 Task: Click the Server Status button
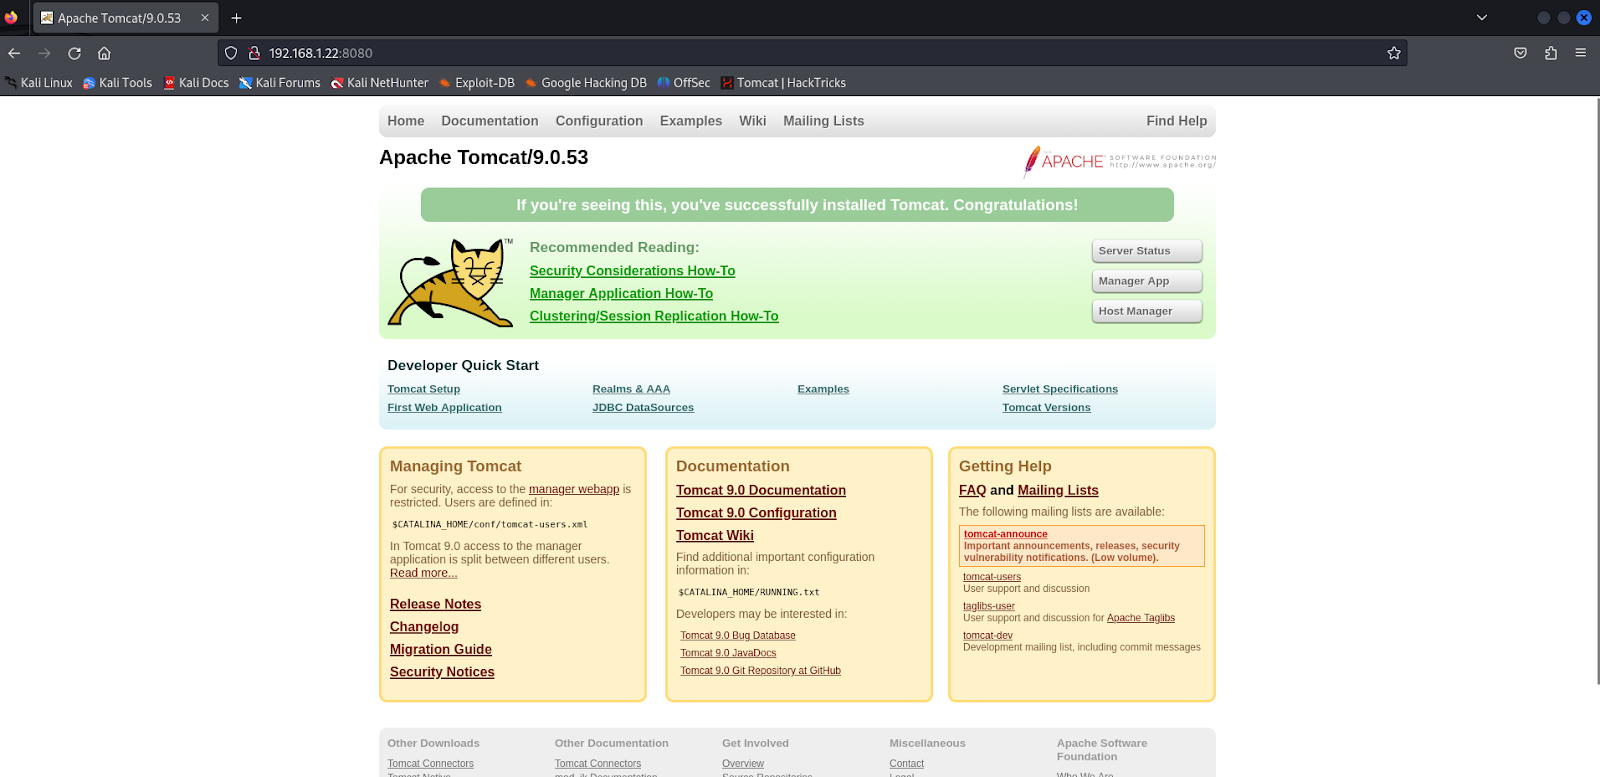(1147, 251)
